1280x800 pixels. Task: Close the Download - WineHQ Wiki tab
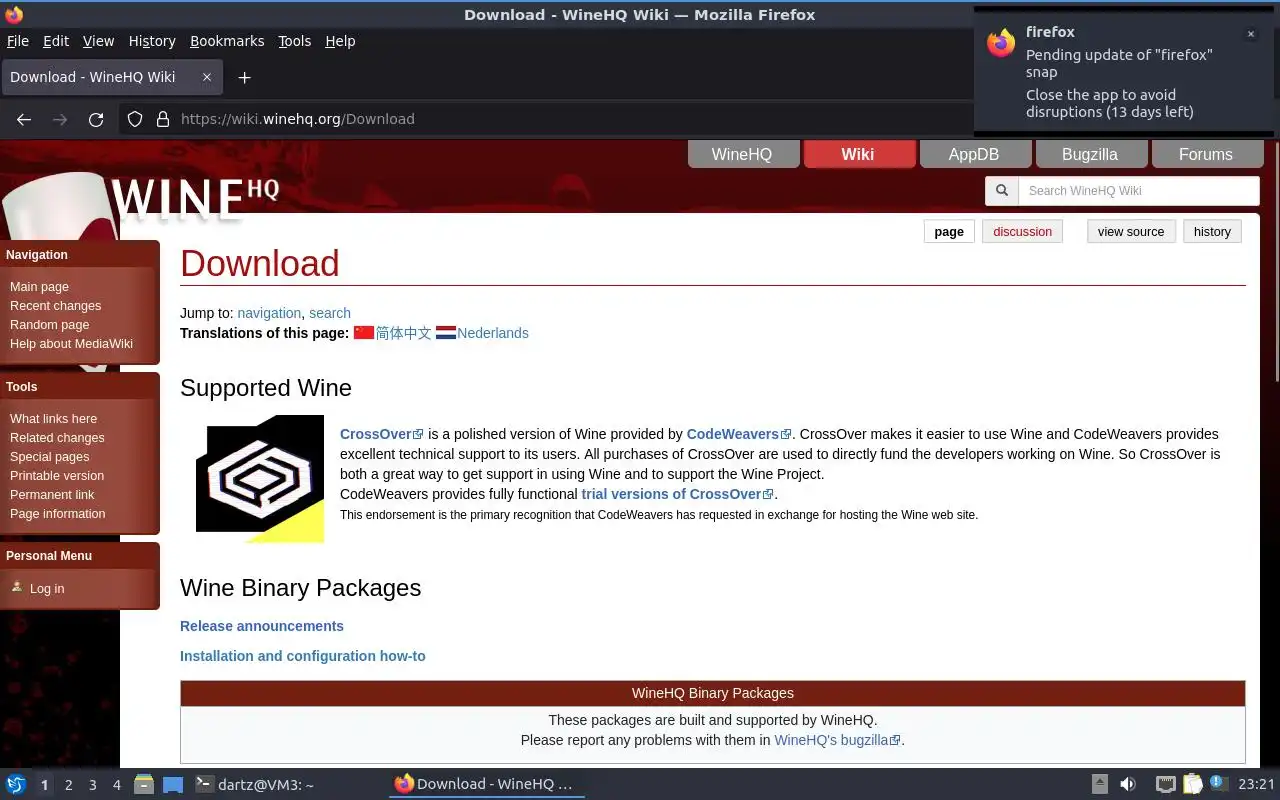207,77
